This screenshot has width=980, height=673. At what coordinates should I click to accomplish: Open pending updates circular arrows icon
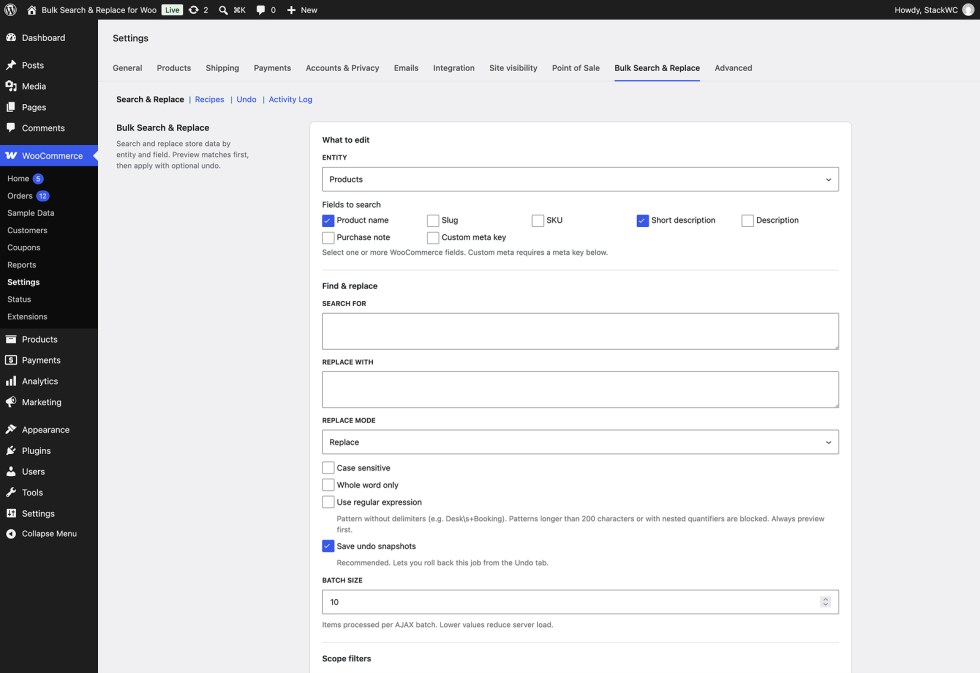194,10
